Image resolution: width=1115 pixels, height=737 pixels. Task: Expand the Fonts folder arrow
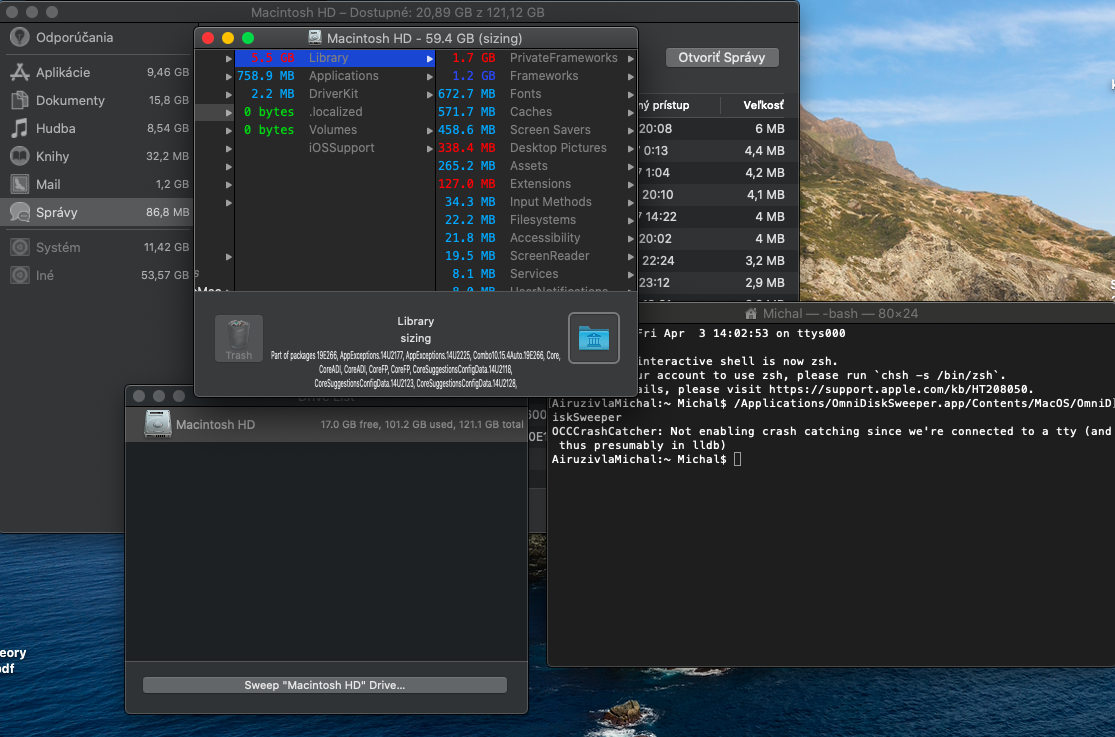point(631,94)
